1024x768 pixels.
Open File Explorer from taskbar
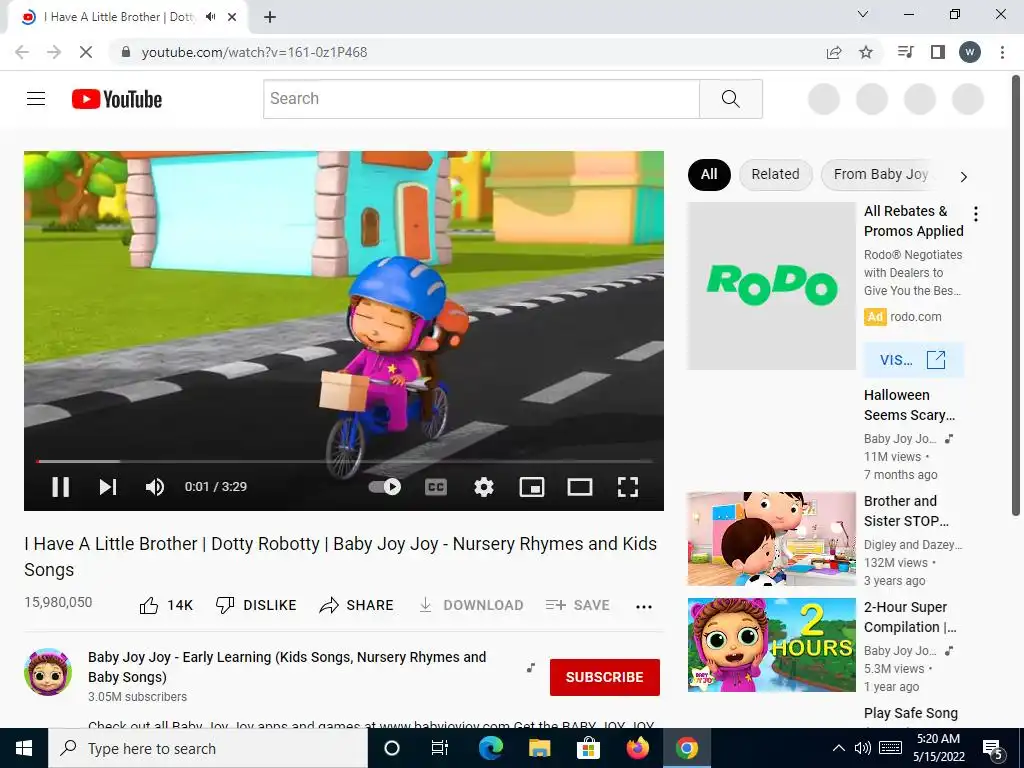click(x=539, y=748)
